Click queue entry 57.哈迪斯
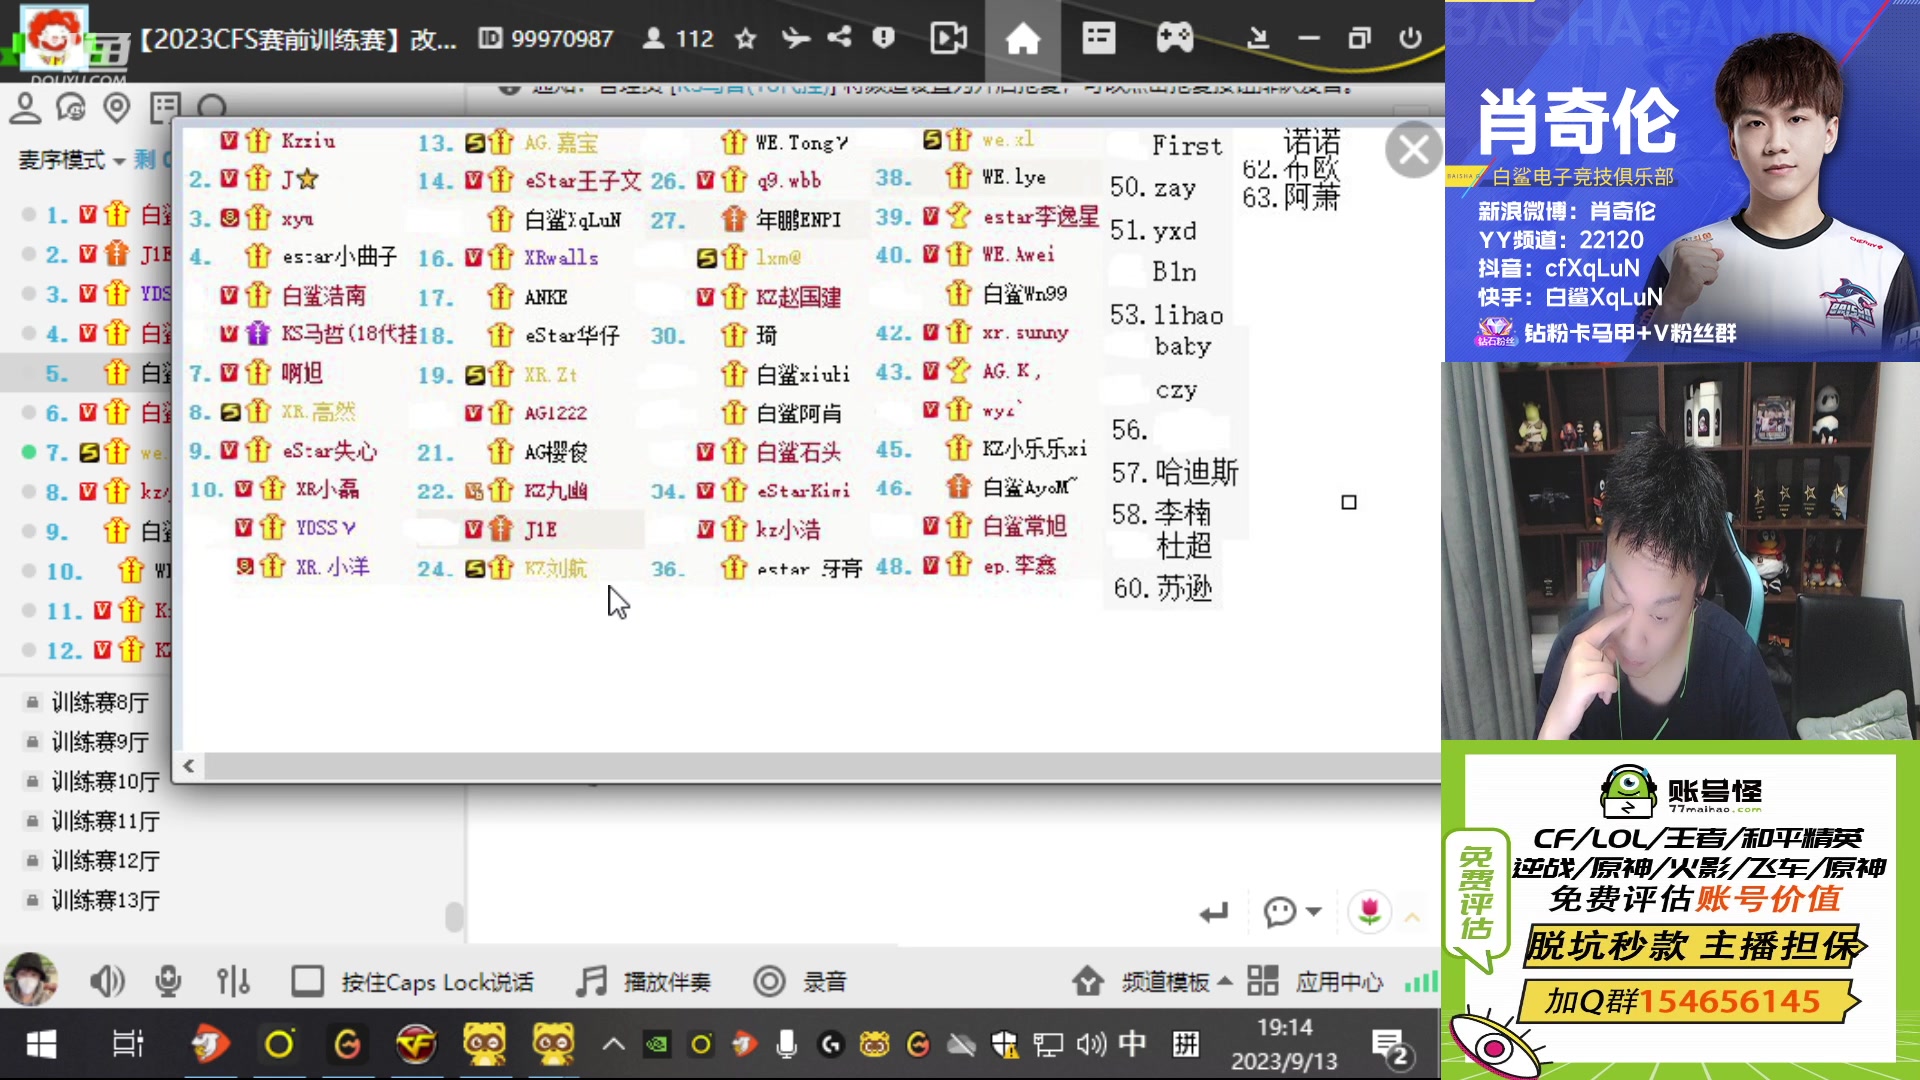This screenshot has width=1920, height=1080. pyautogui.click(x=1175, y=471)
